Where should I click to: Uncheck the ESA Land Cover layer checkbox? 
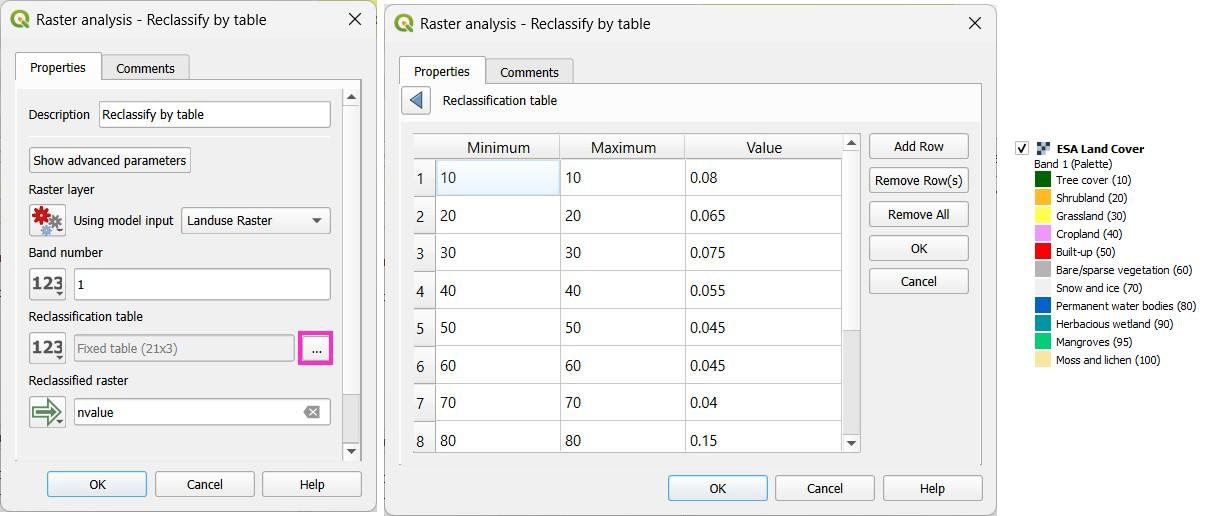1022,148
